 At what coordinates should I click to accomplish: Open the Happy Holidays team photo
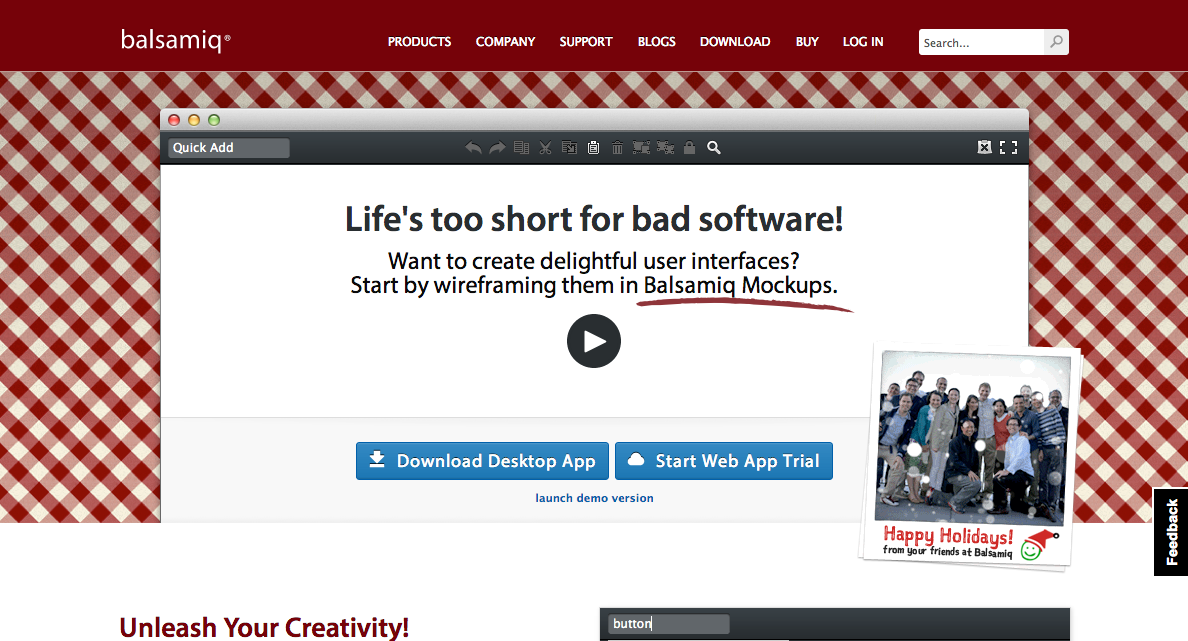pyautogui.click(x=971, y=456)
